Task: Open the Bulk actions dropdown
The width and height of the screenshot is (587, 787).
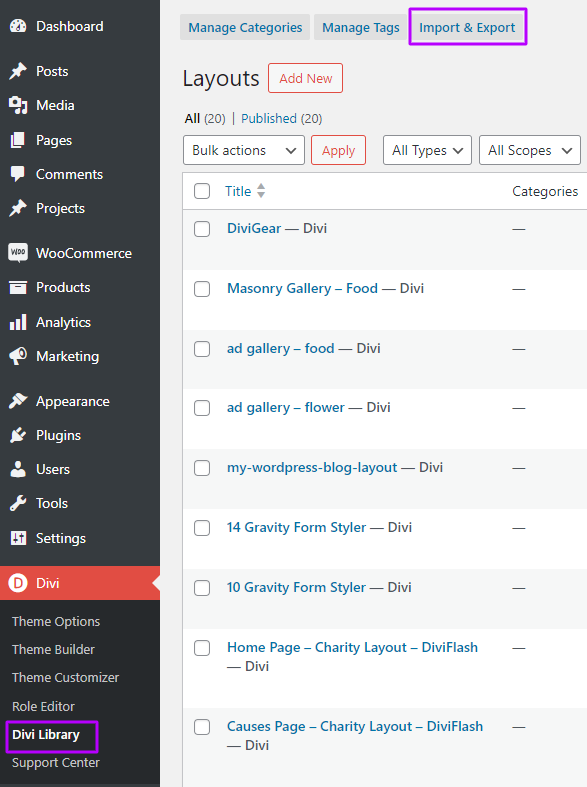Action: [x=244, y=150]
